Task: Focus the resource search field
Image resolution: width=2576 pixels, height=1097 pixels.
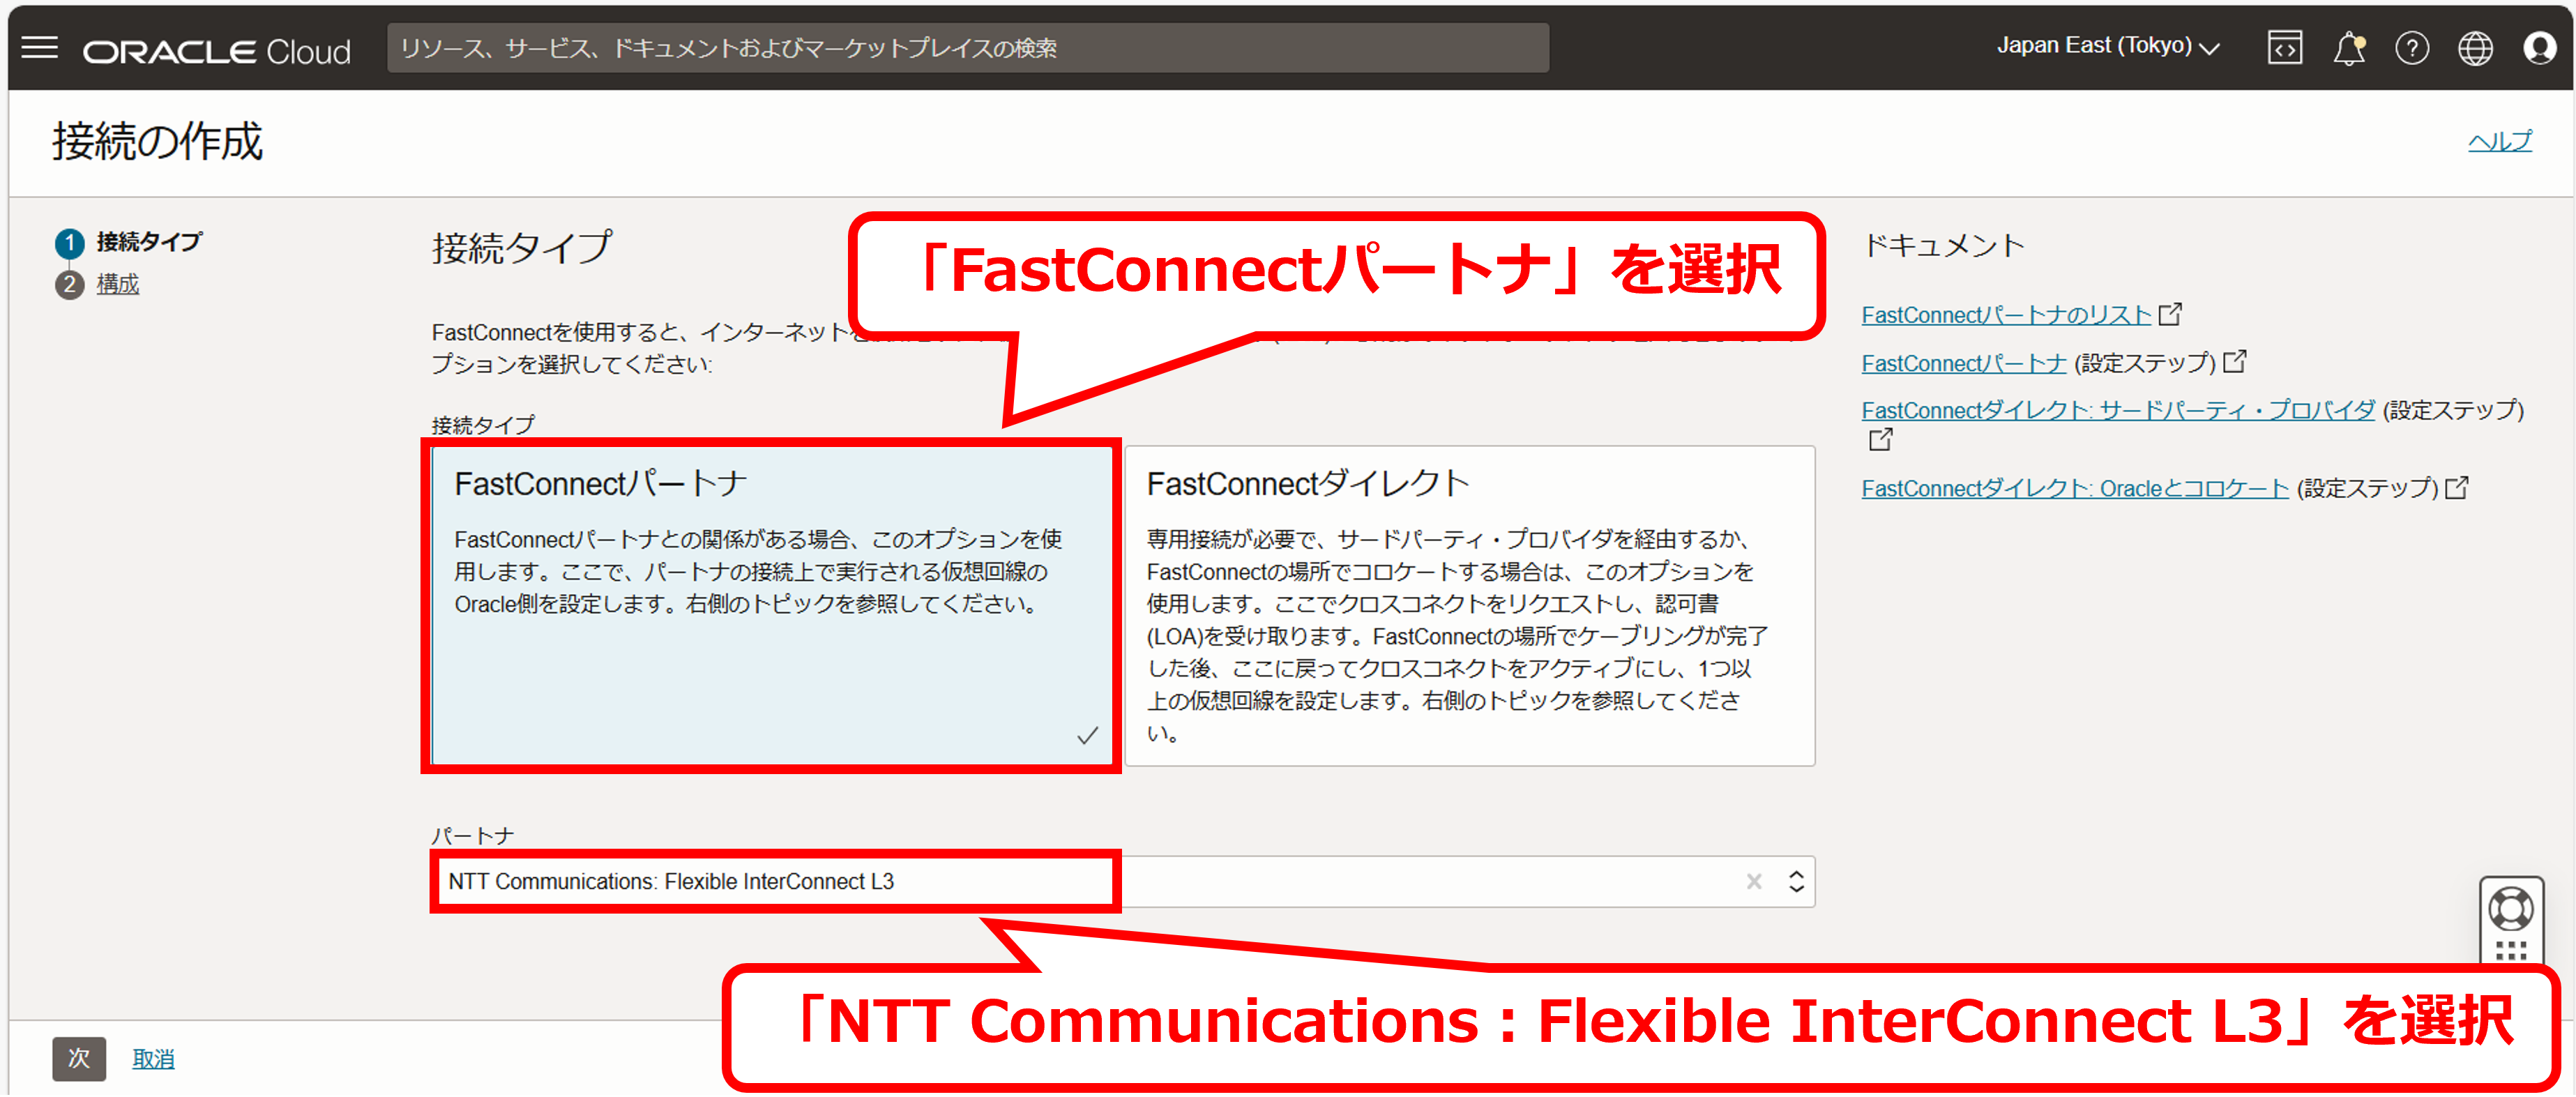Action: (968, 48)
